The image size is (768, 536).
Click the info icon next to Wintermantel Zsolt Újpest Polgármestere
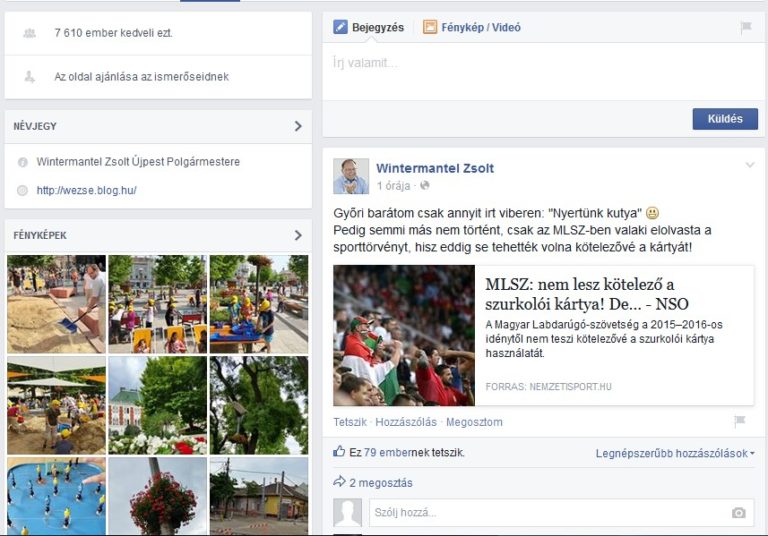[23, 162]
